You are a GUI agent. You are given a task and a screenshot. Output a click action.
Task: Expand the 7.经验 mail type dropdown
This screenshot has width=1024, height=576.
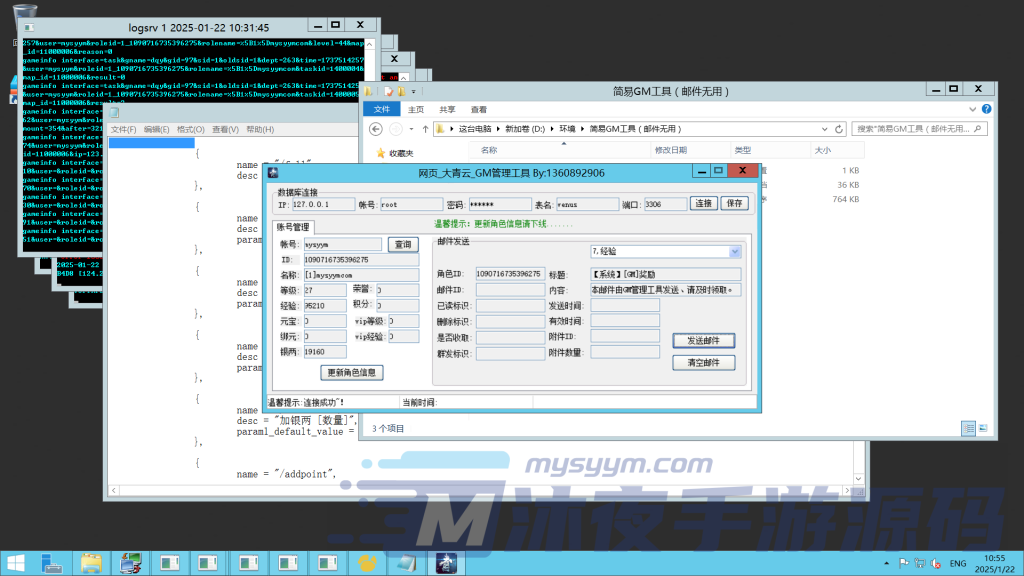(x=735, y=252)
